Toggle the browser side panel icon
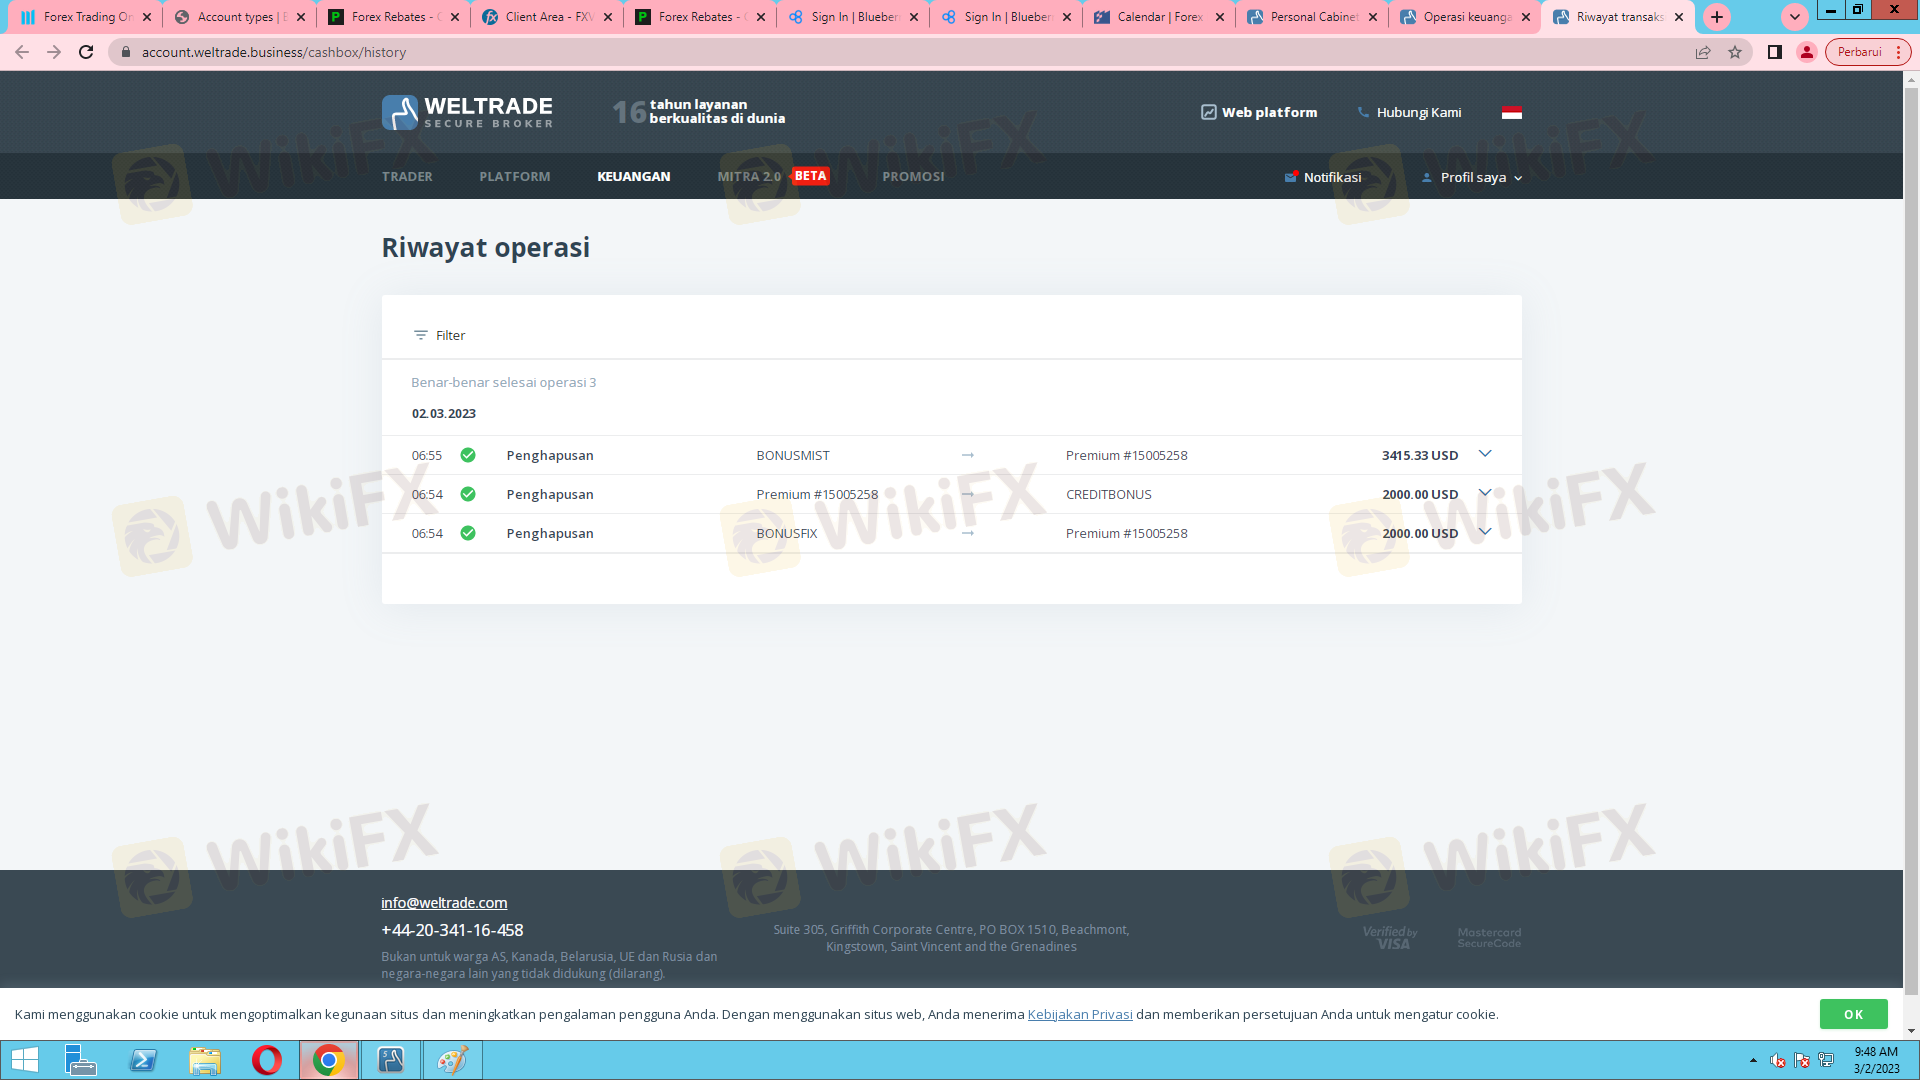1920x1080 pixels. [x=1775, y=52]
